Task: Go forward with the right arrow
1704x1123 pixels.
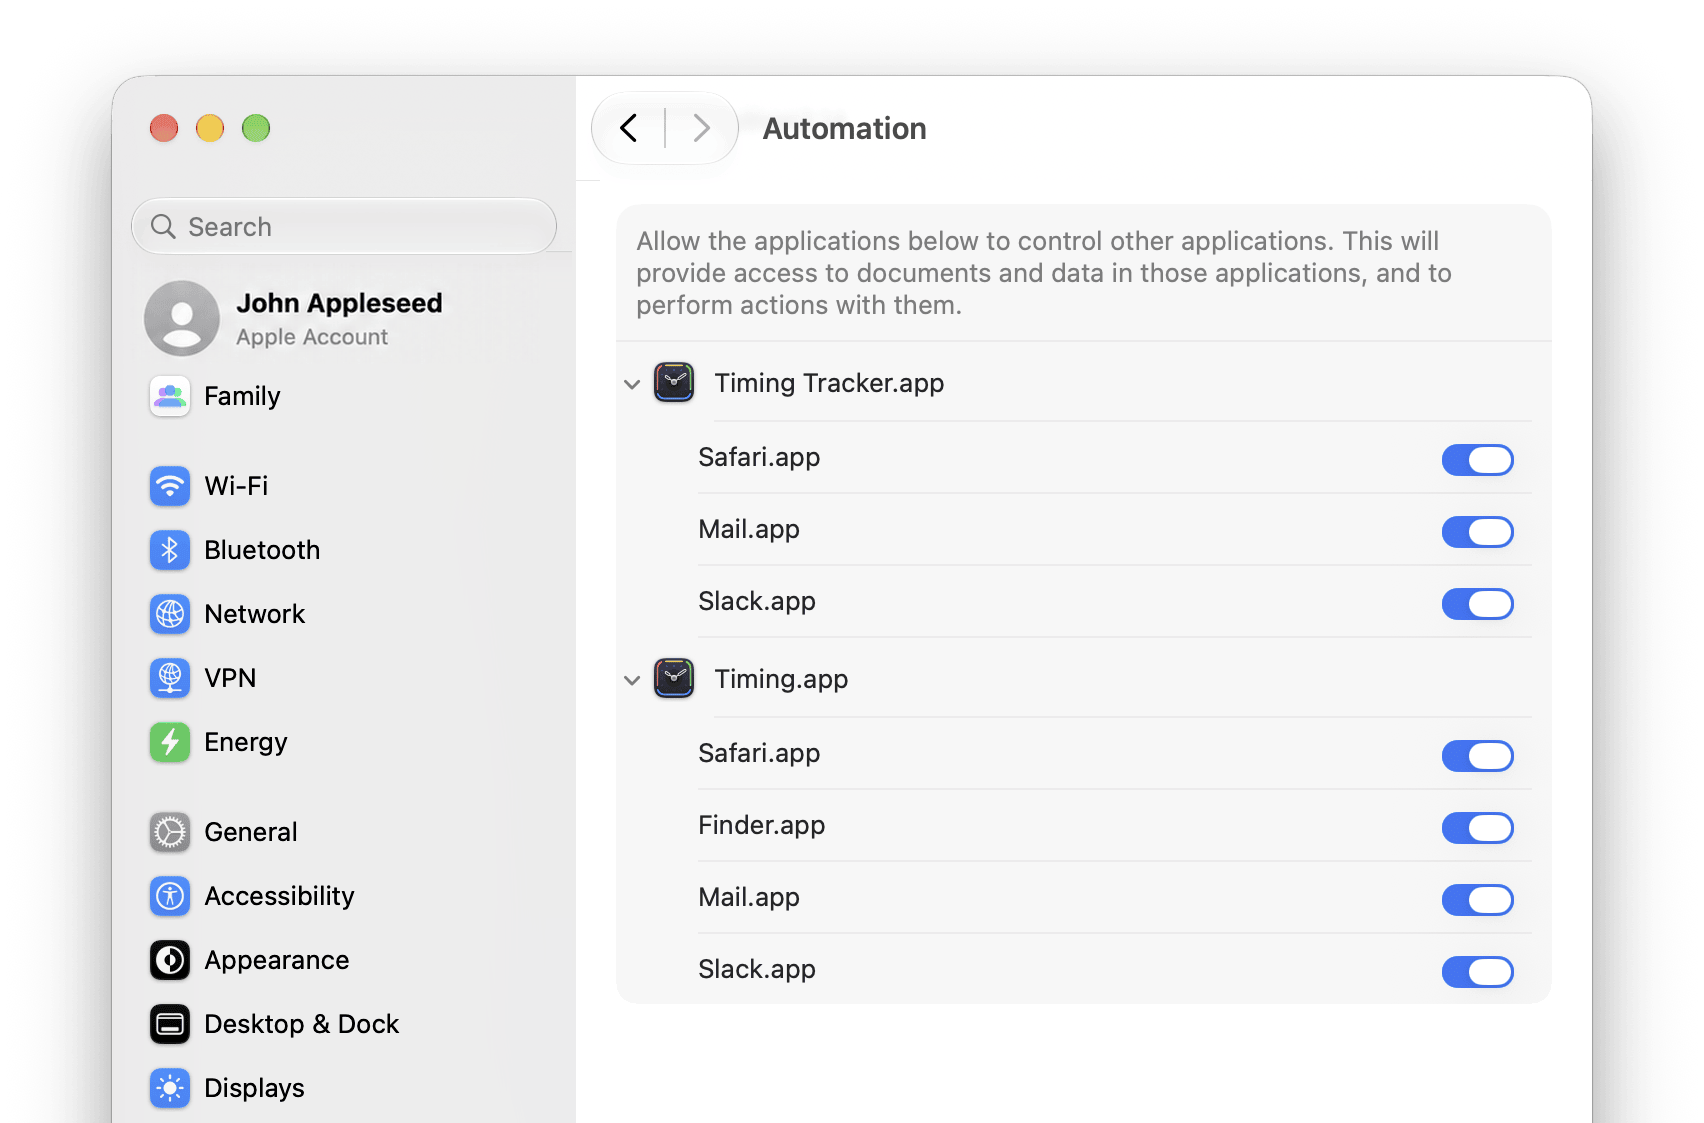Action: point(701,128)
